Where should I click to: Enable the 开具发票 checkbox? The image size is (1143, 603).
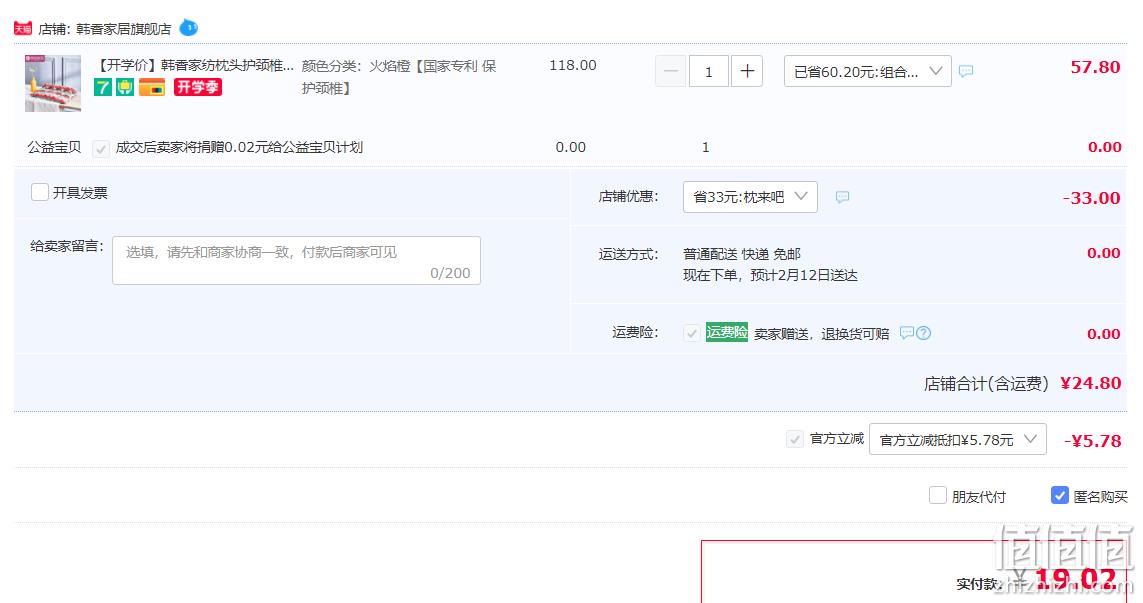point(40,192)
